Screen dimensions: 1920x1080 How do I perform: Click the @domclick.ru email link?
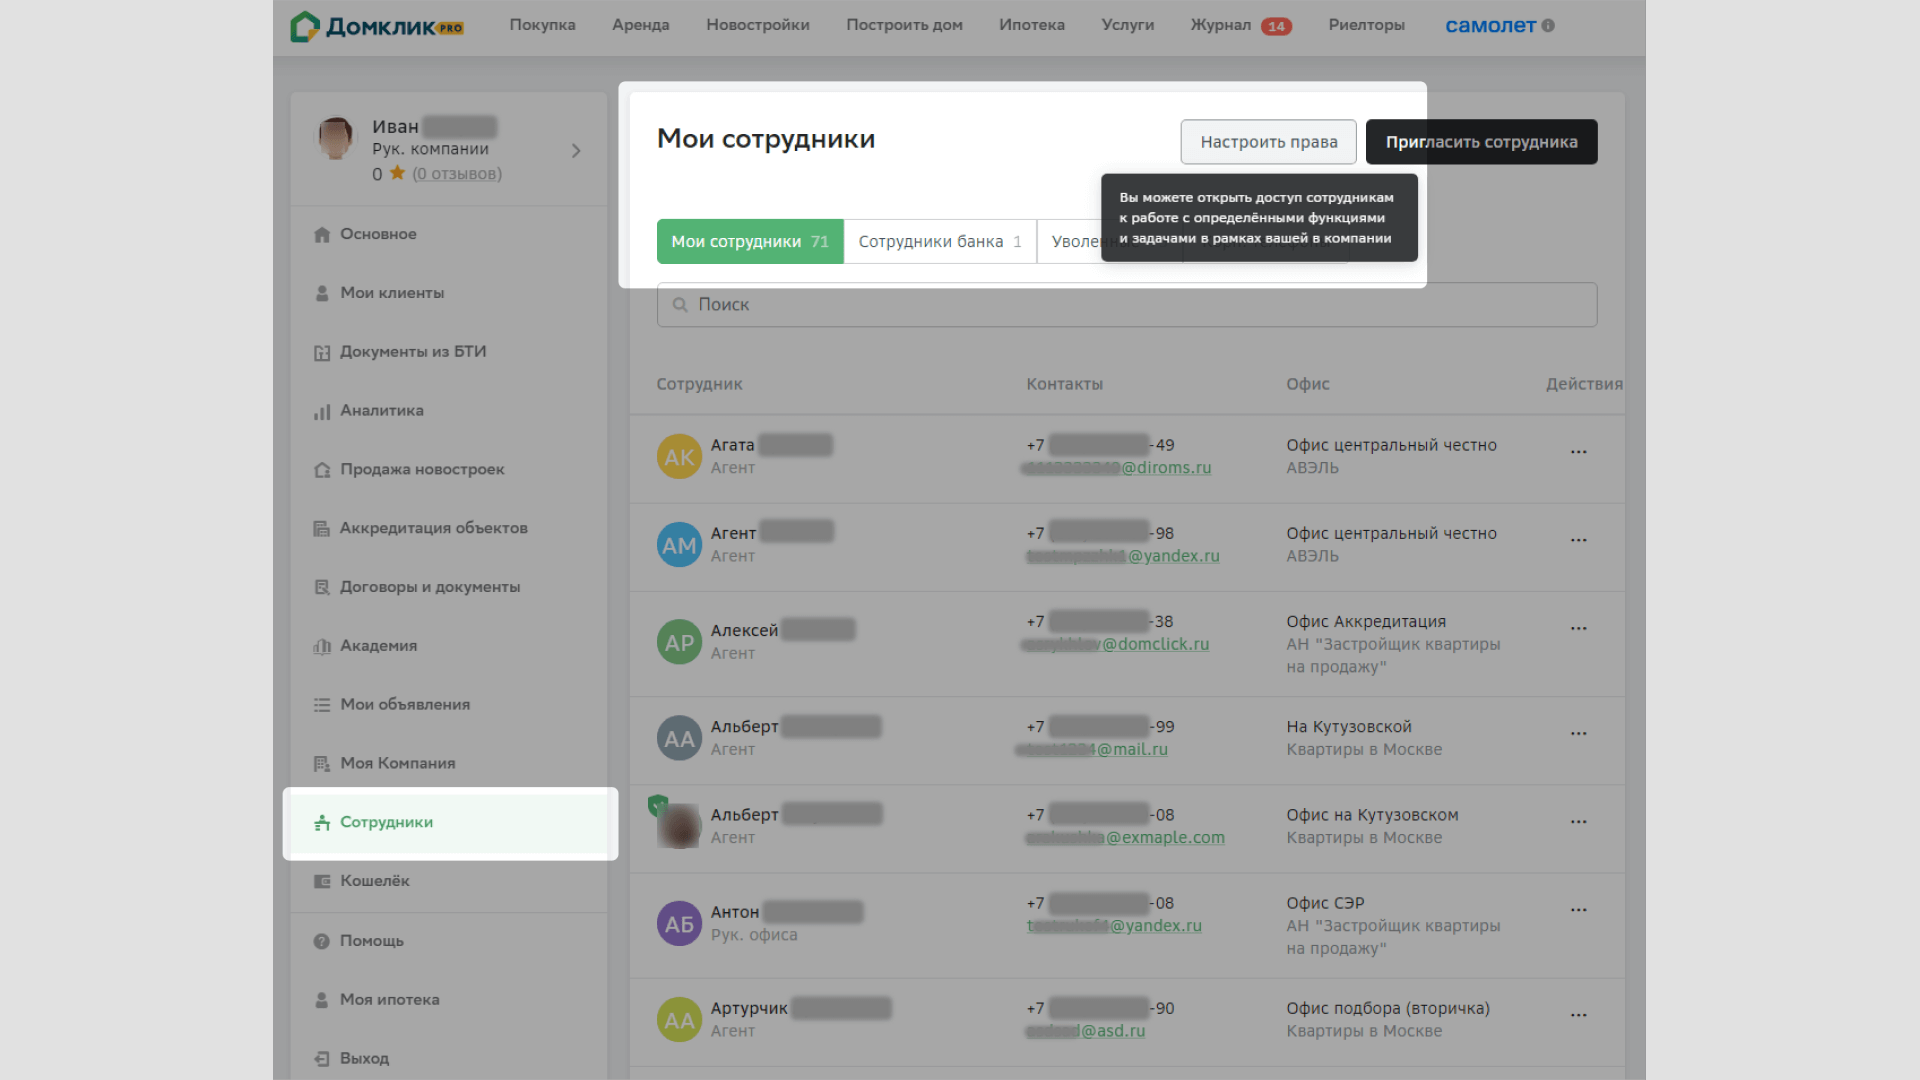coord(1115,644)
